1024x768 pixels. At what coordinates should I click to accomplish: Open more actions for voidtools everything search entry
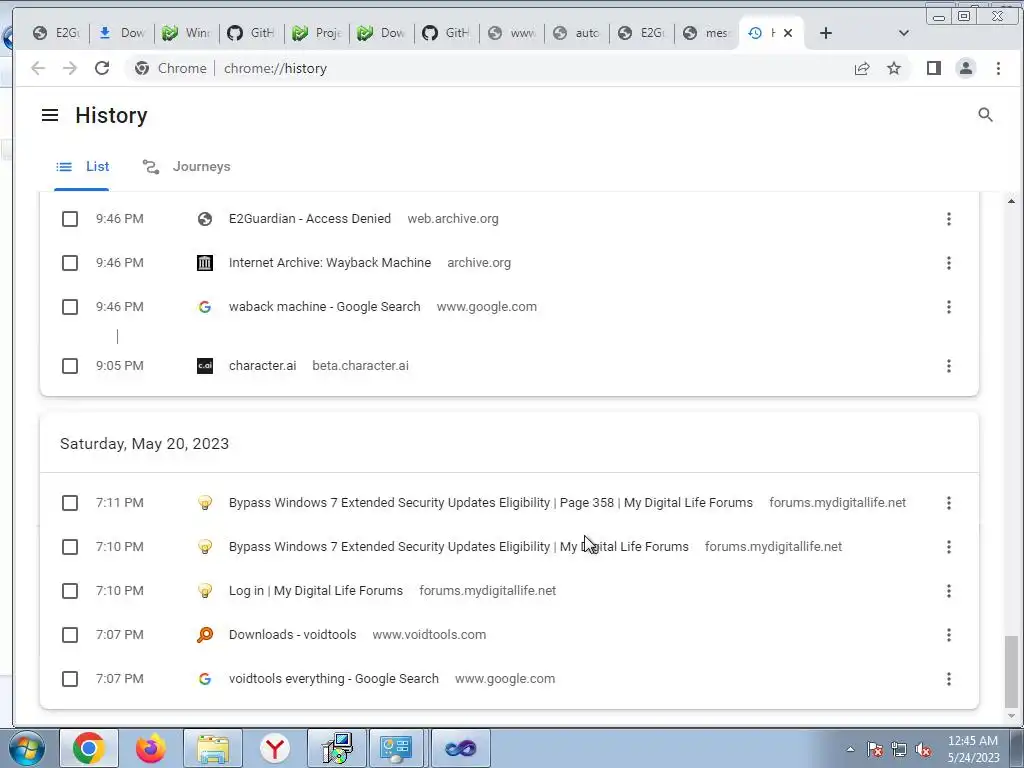(949, 679)
